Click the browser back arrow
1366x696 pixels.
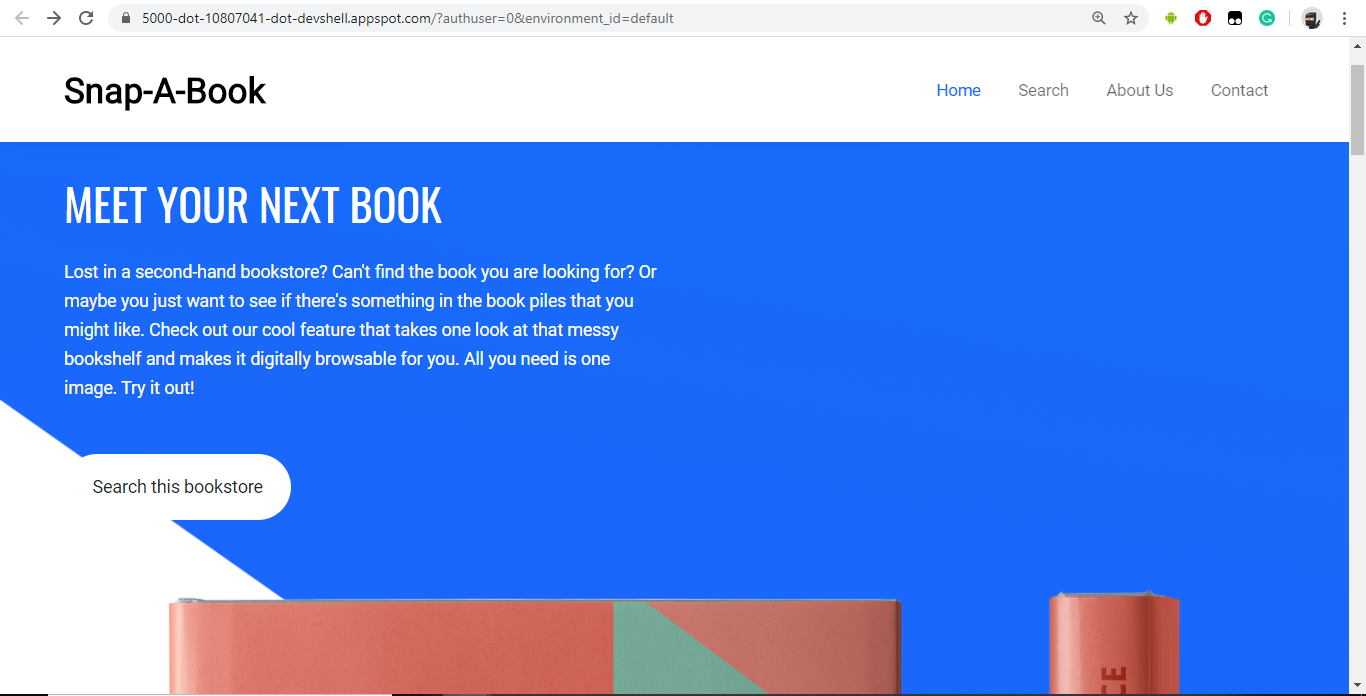point(22,18)
